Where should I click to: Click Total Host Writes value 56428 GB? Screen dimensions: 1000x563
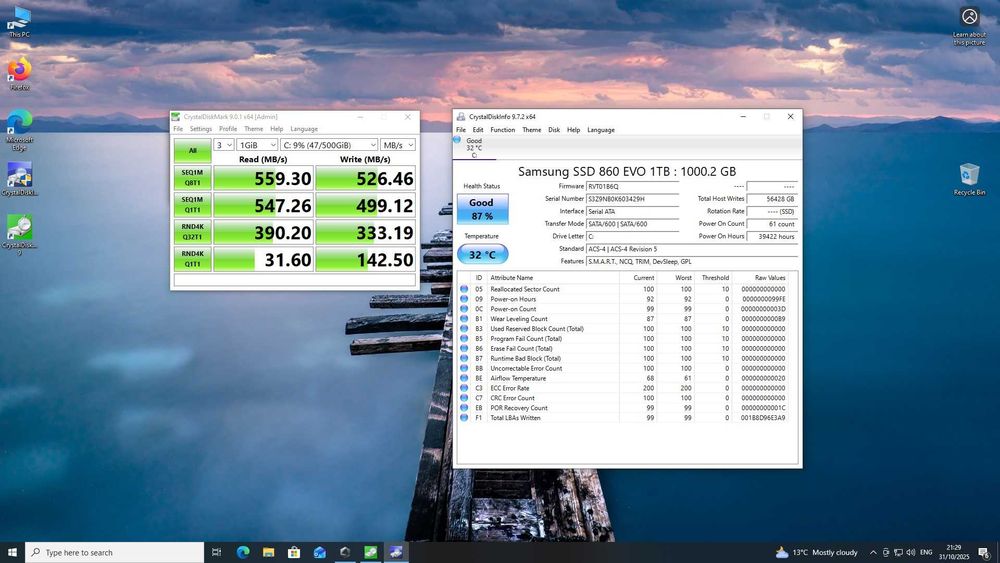pyautogui.click(x=772, y=199)
